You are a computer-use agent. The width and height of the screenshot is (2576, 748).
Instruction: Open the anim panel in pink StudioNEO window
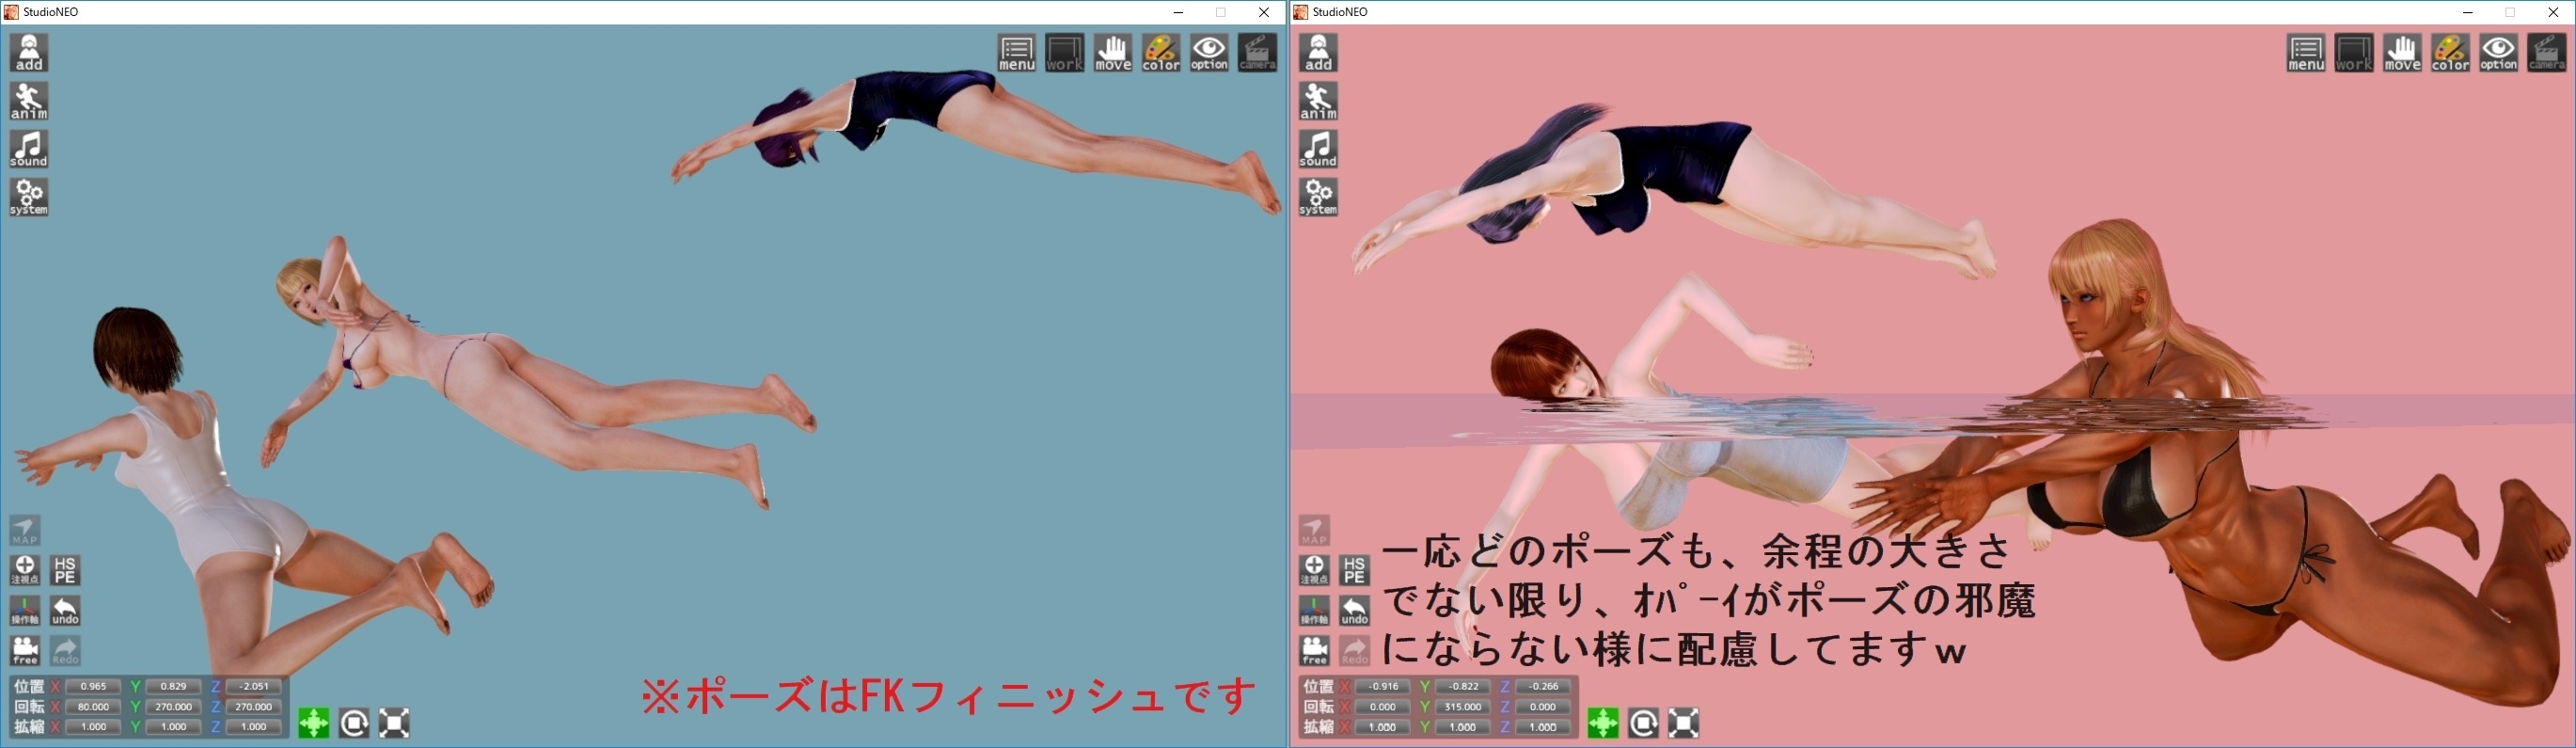point(1318,101)
